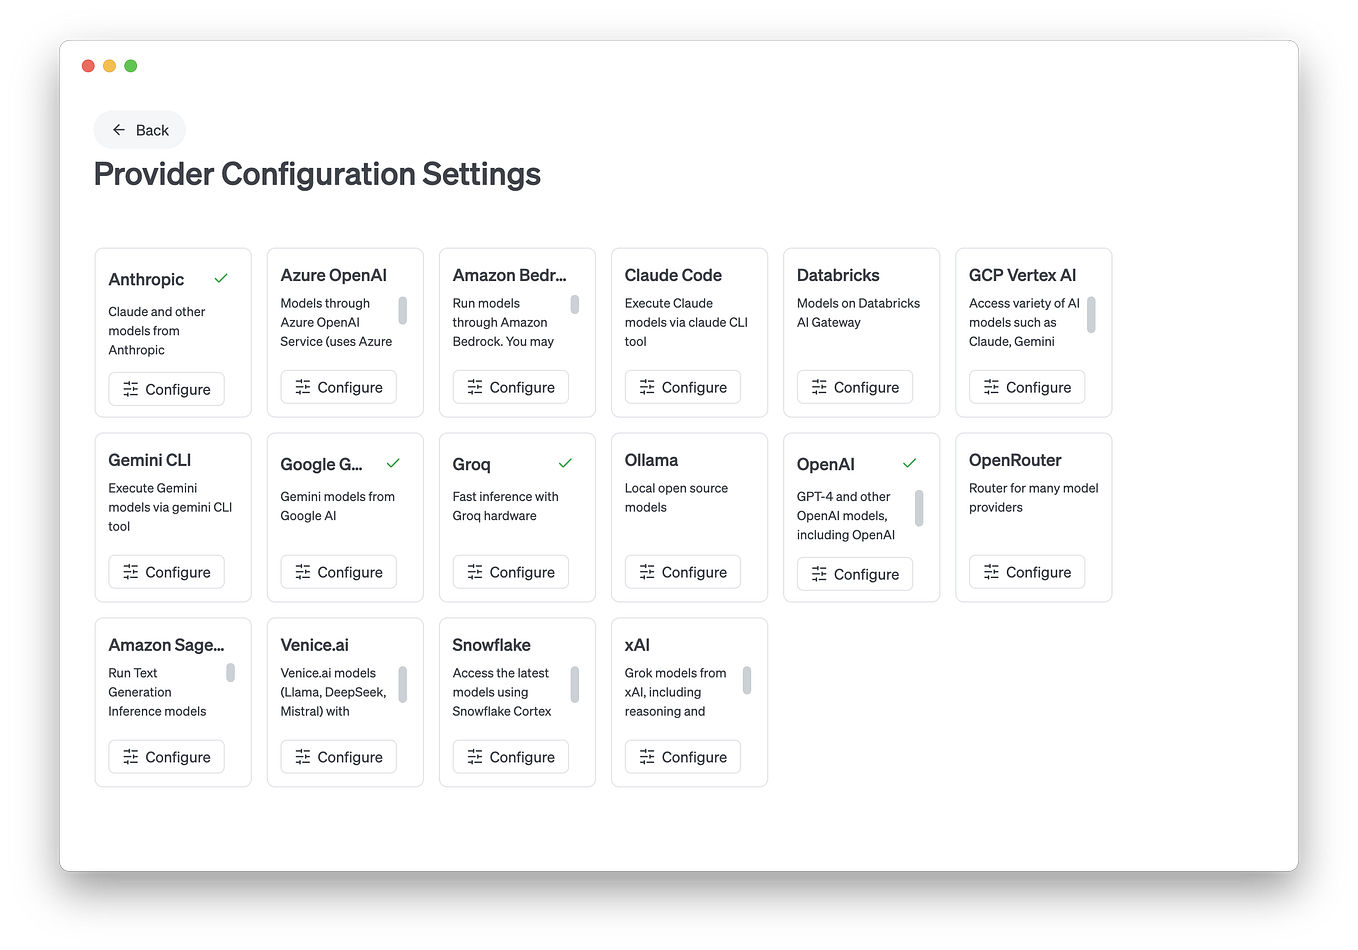Click the sliders icon on Anthropic's Configure button
Image resolution: width=1358 pixels, height=950 pixels.
pos(130,389)
